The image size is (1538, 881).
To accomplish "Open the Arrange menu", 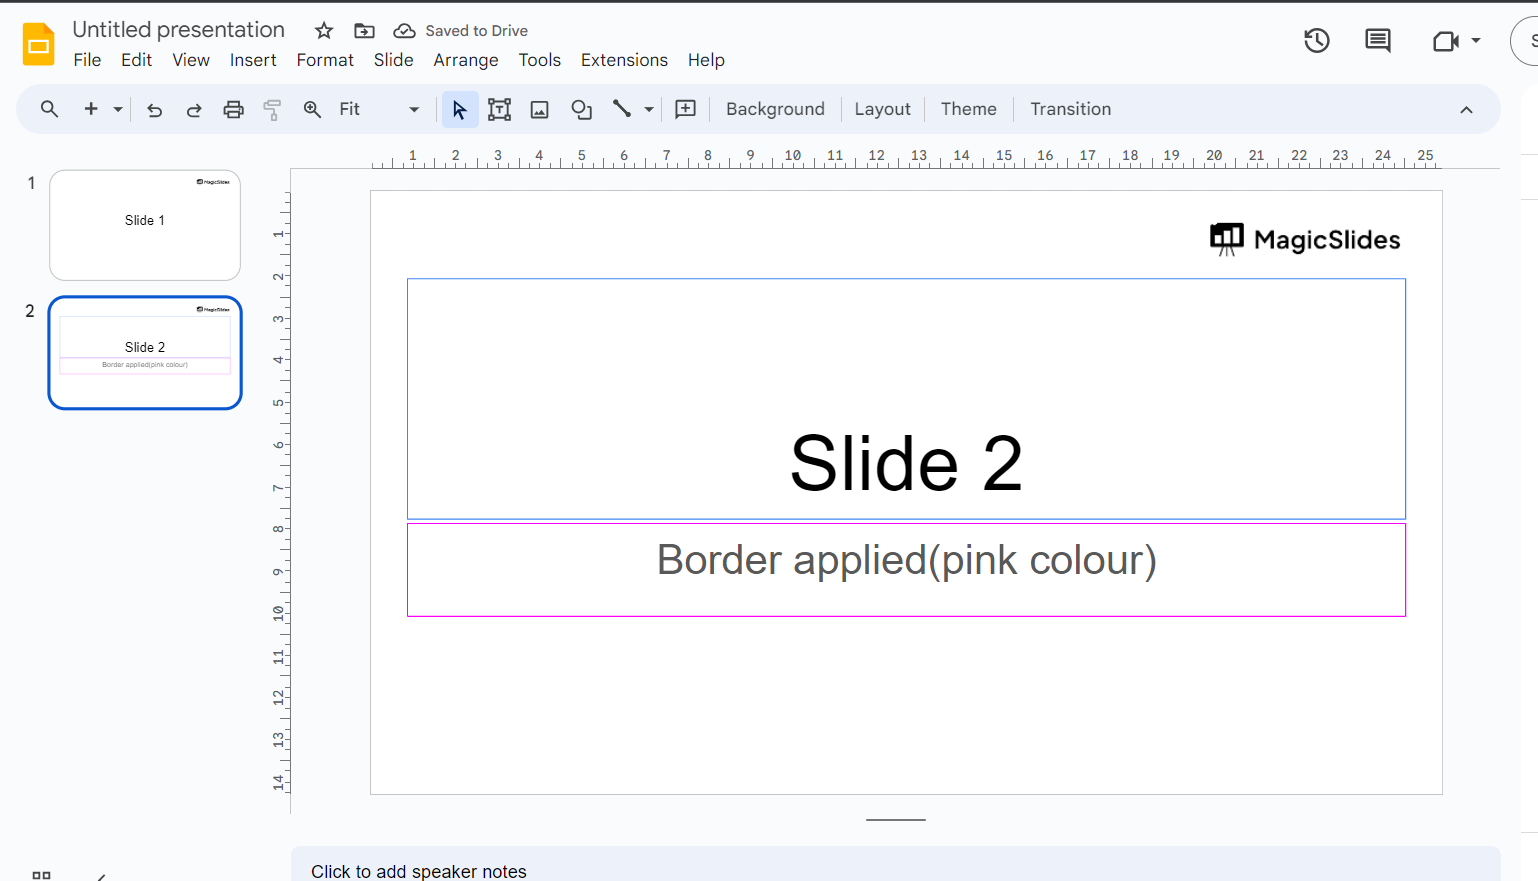I will [465, 60].
